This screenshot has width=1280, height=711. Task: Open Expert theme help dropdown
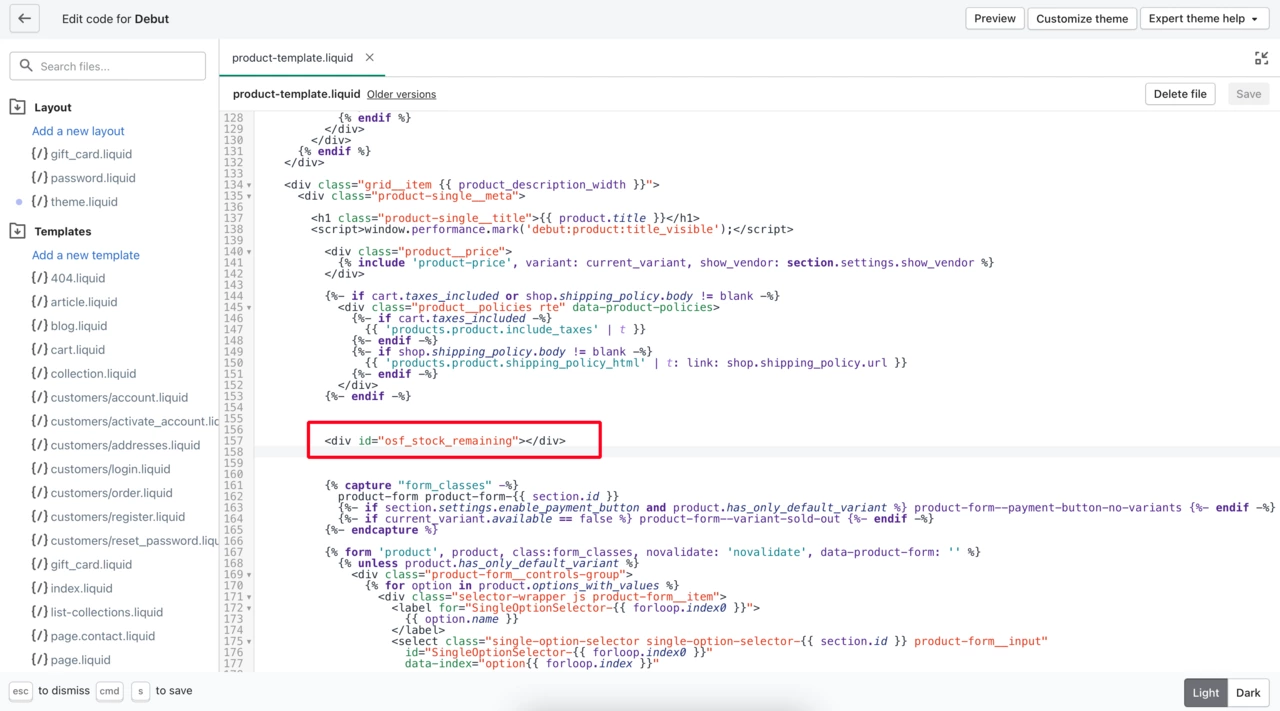[x=1204, y=18]
